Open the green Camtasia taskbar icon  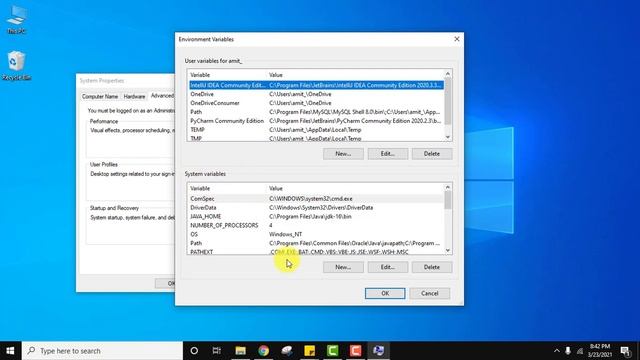(333, 351)
